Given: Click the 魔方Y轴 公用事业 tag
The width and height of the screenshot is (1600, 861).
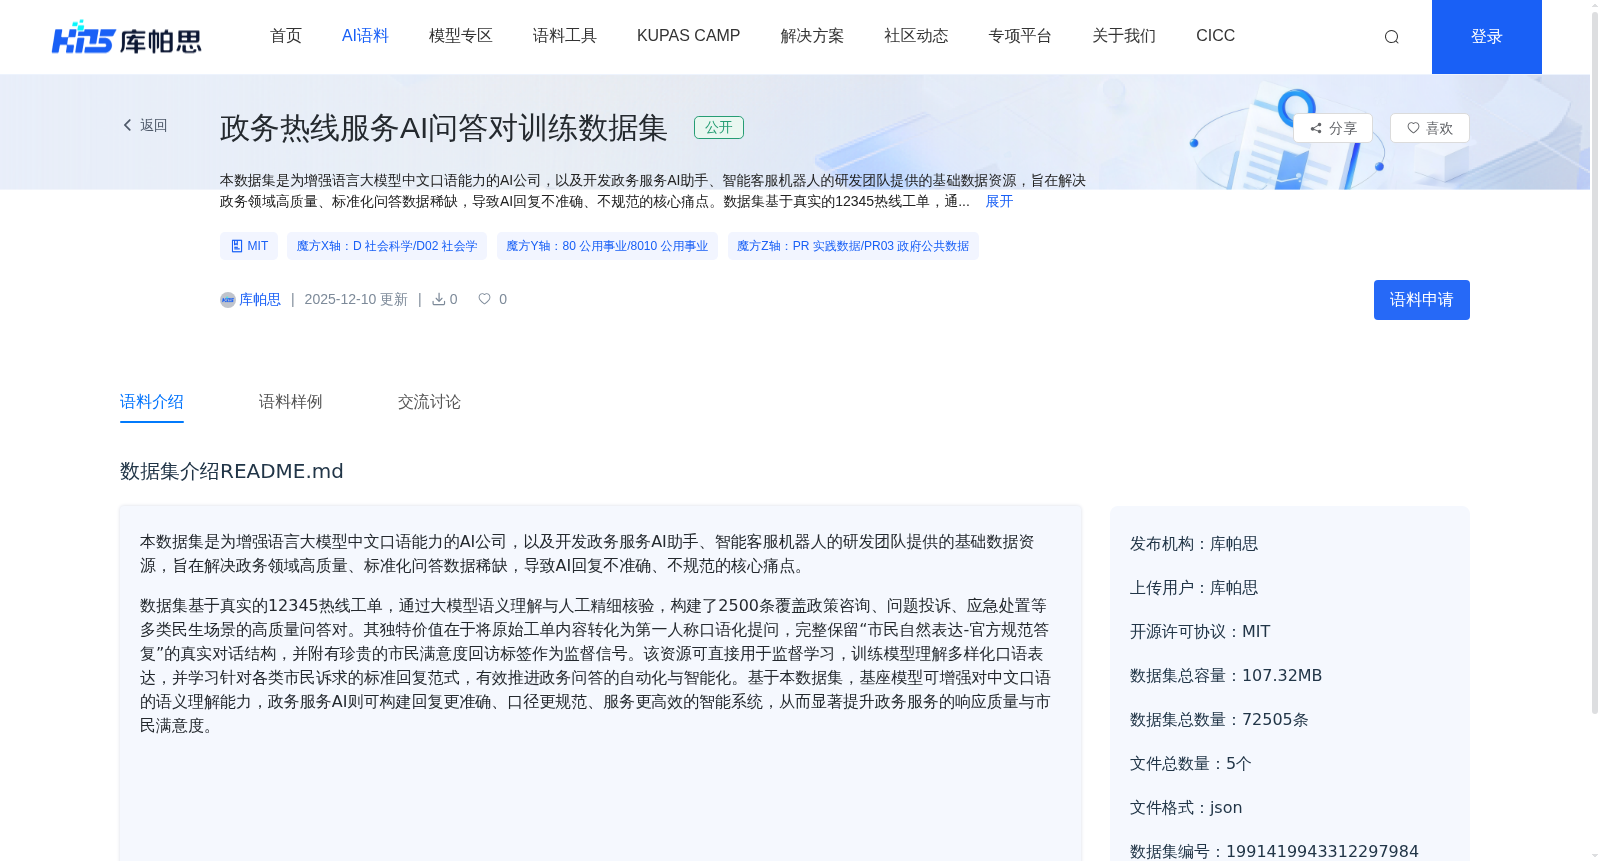Looking at the screenshot, I should (607, 246).
